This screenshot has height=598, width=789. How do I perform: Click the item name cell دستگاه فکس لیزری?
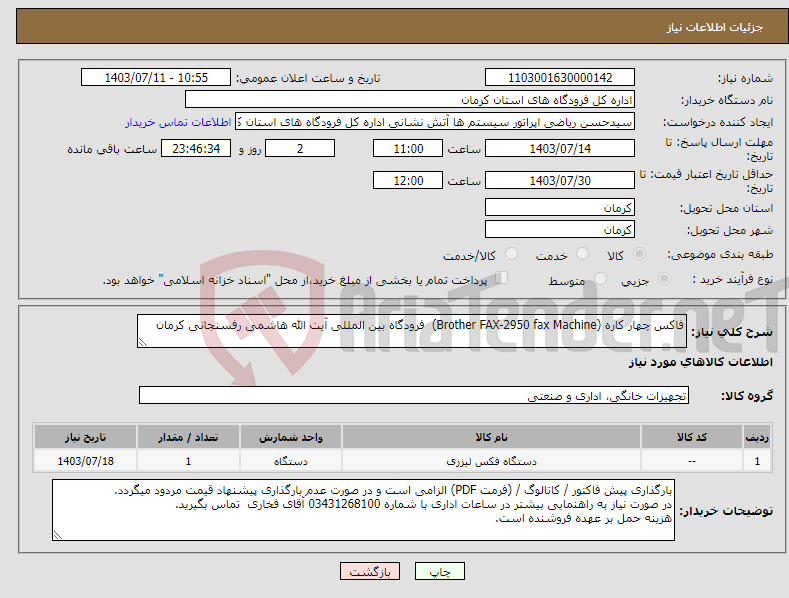tap(491, 461)
